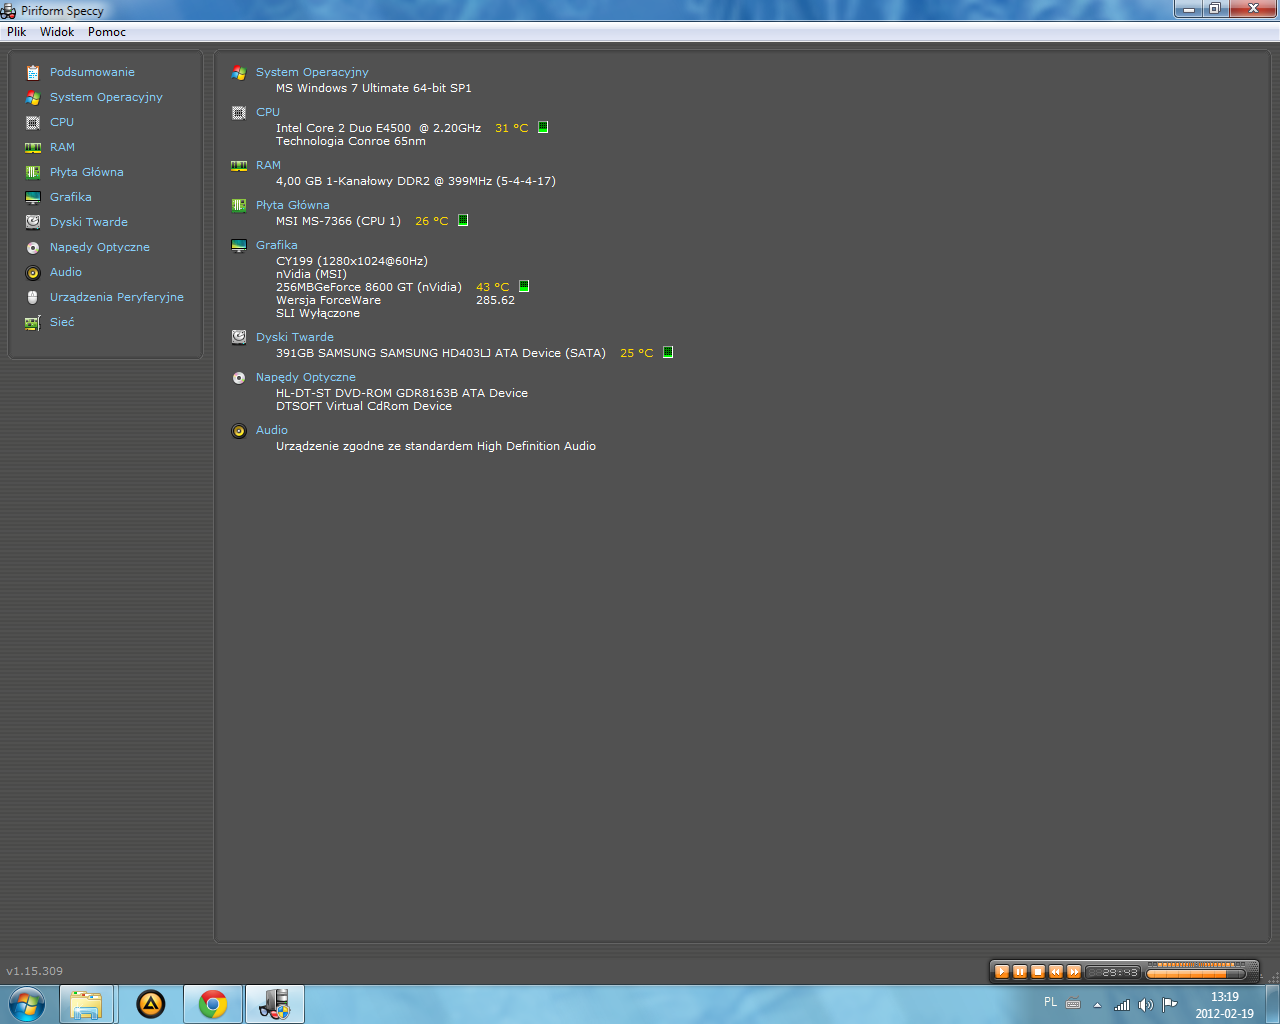
Task: Click the Intel Core 2 Duo E4500 line
Action: point(379,128)
